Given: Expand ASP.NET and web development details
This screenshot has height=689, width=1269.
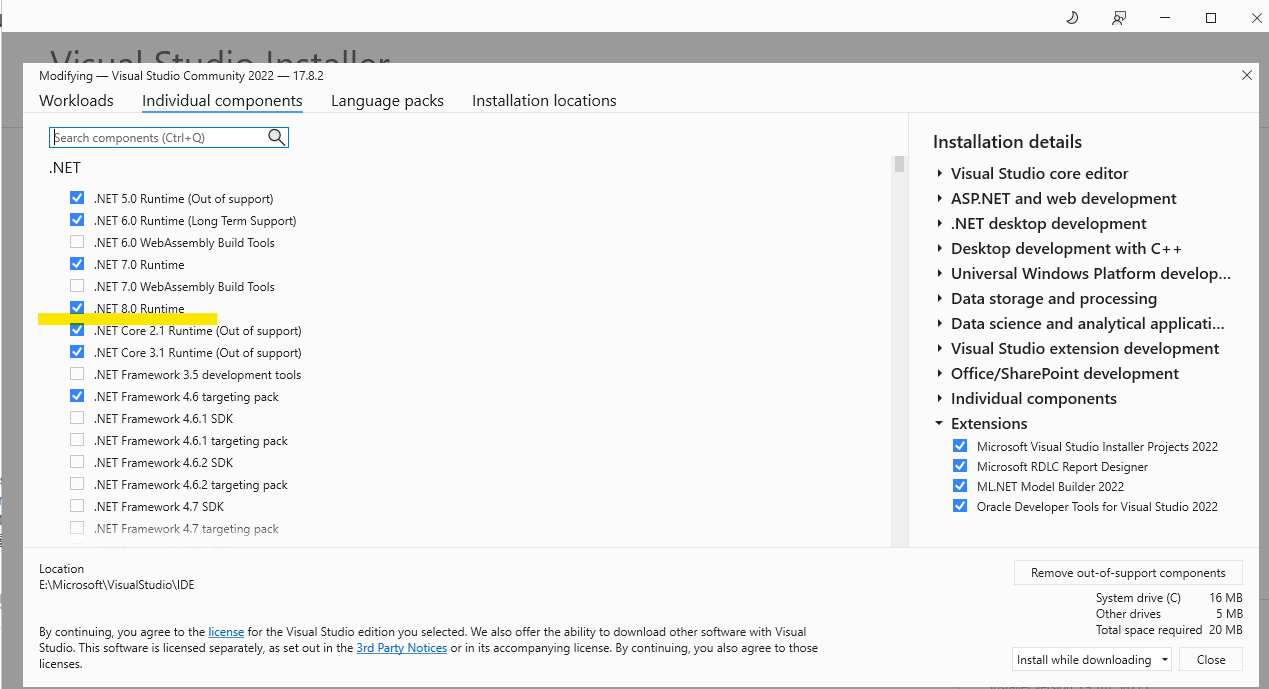Looking at the screenshot, I should pos(940,198).
